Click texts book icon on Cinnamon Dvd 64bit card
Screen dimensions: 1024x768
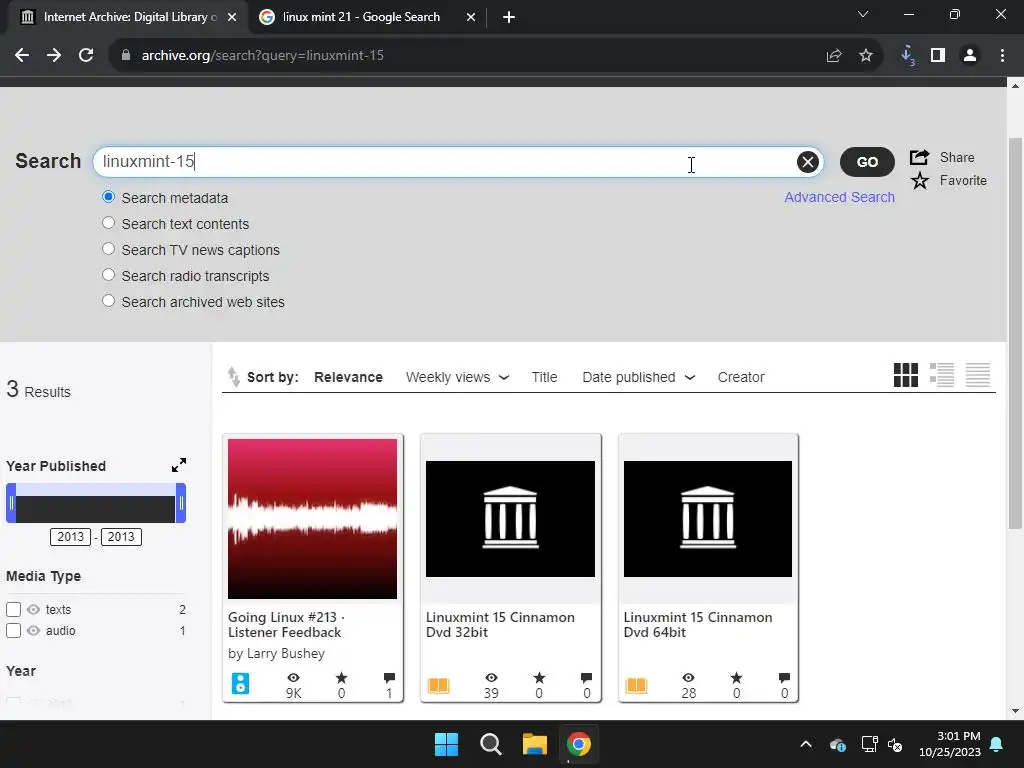[x=636, y=685]
